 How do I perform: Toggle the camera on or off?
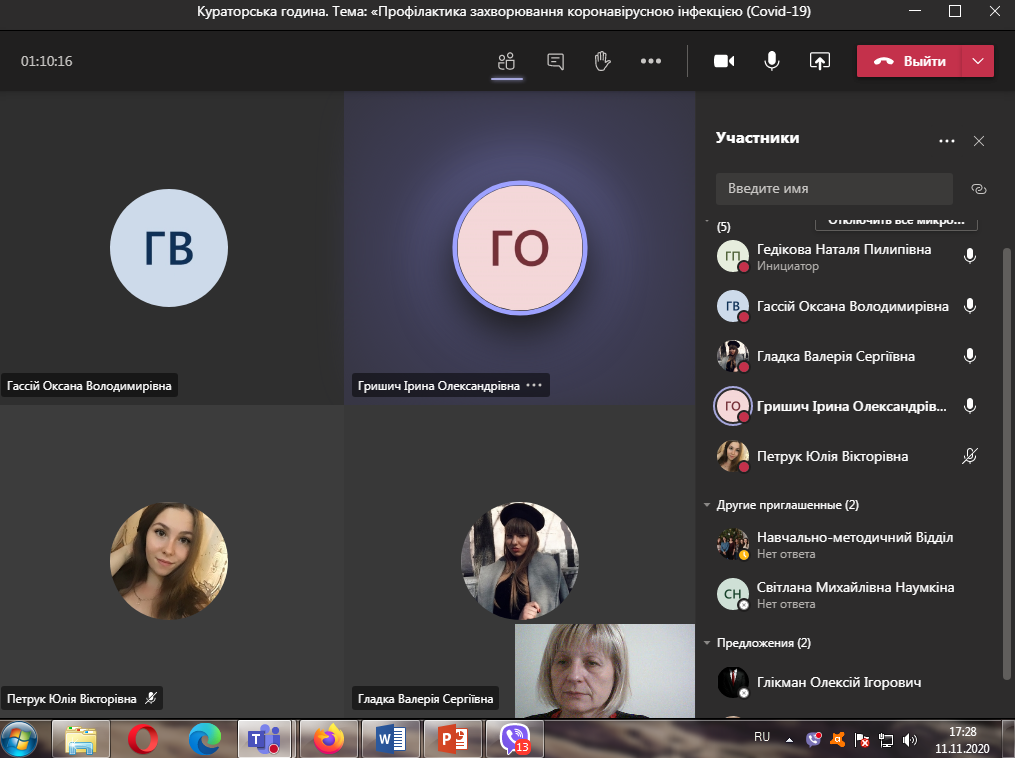(724, 61)
